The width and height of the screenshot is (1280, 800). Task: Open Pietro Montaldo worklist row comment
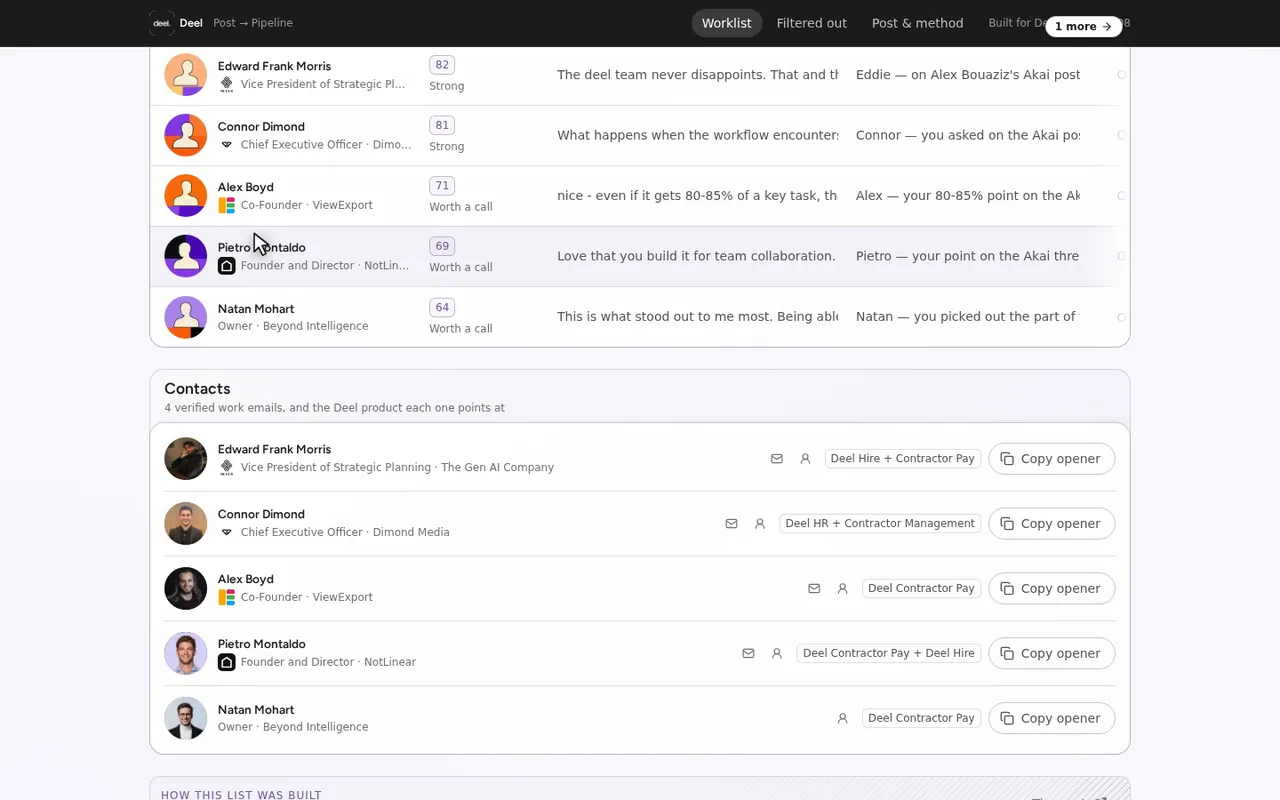(697, 256)
